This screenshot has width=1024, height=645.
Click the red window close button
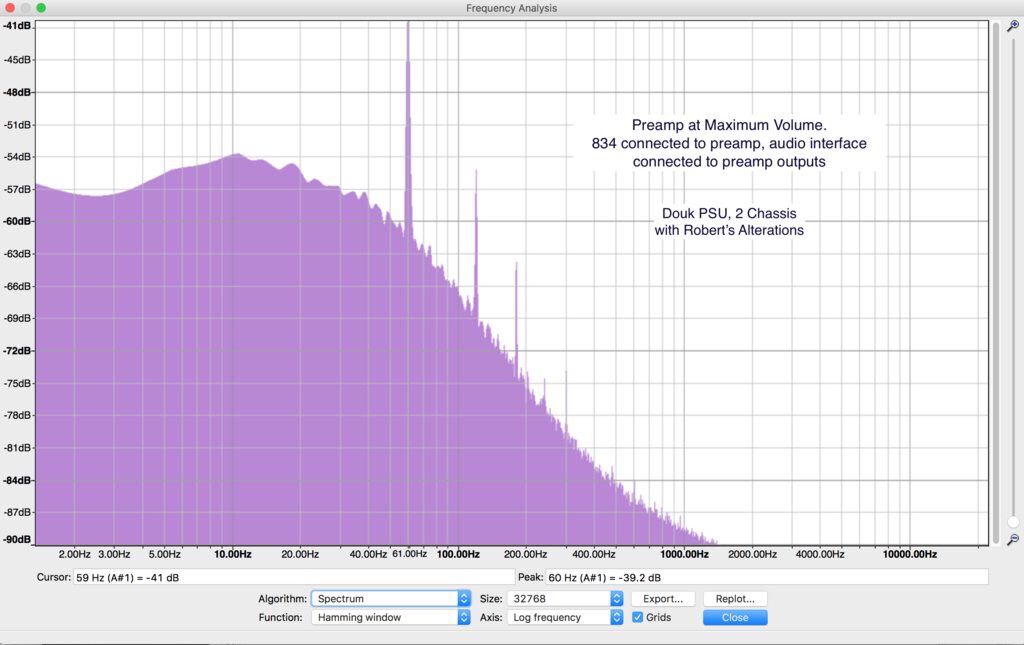coord(10,8)
